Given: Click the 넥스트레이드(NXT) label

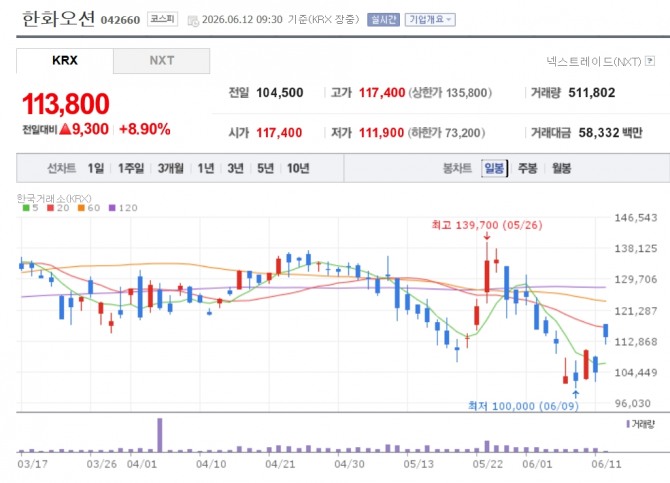Looking at the screenshot, I should point(594,62).
